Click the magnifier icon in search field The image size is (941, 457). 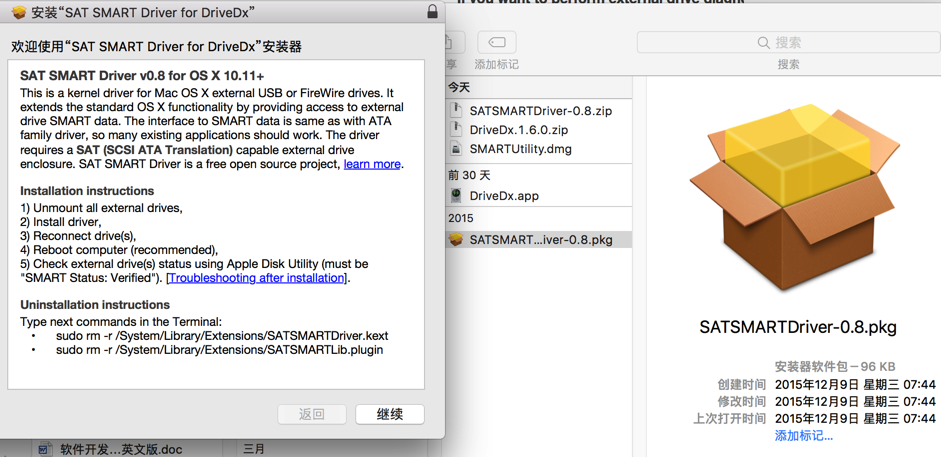(764, 43)
